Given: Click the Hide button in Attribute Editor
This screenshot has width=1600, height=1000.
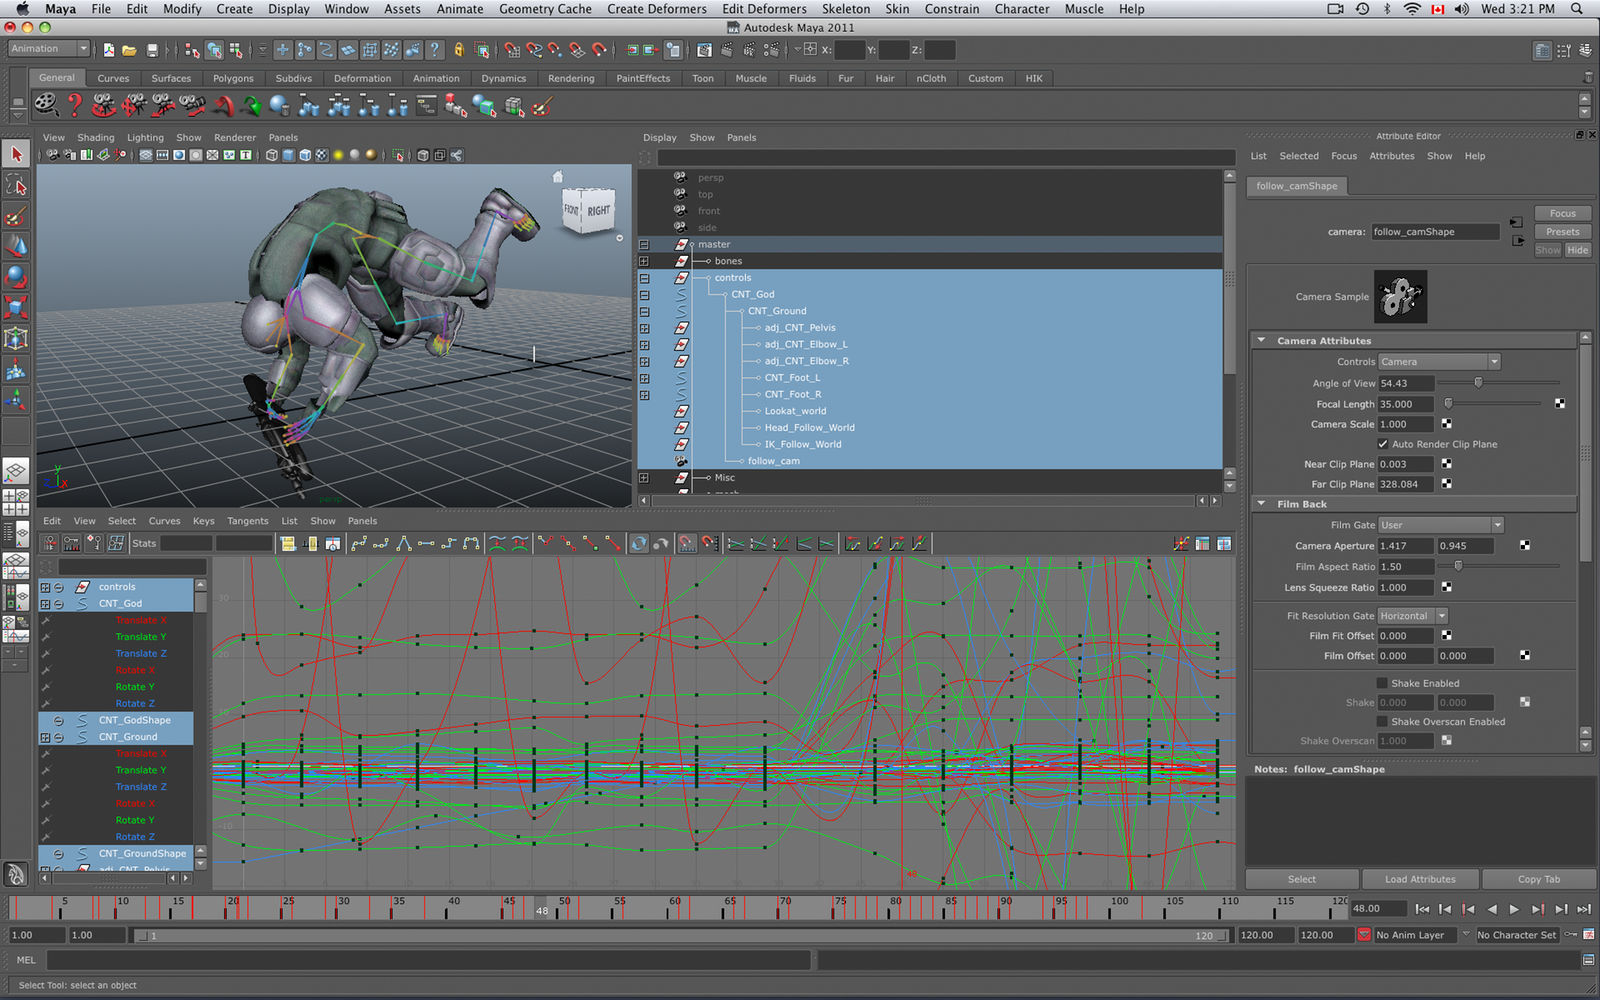Looking at the screenshot, I should tap(1578, 250).
